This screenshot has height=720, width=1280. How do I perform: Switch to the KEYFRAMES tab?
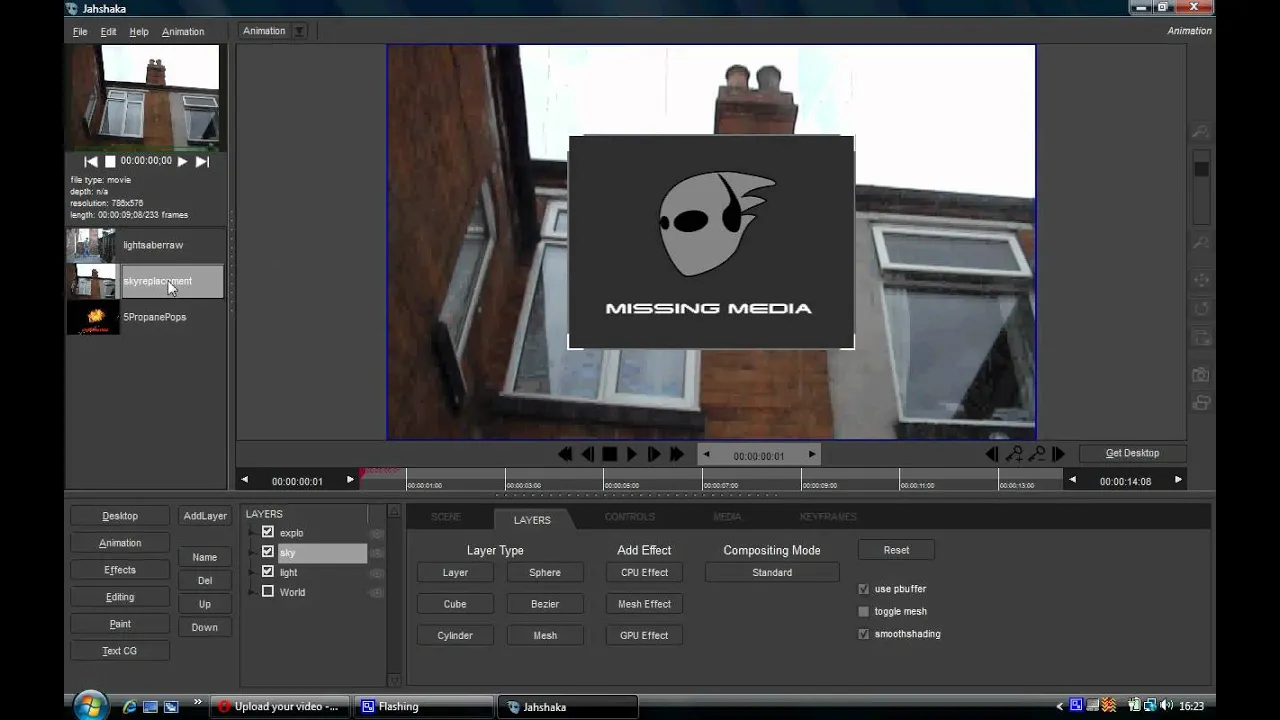pos(828,517)
